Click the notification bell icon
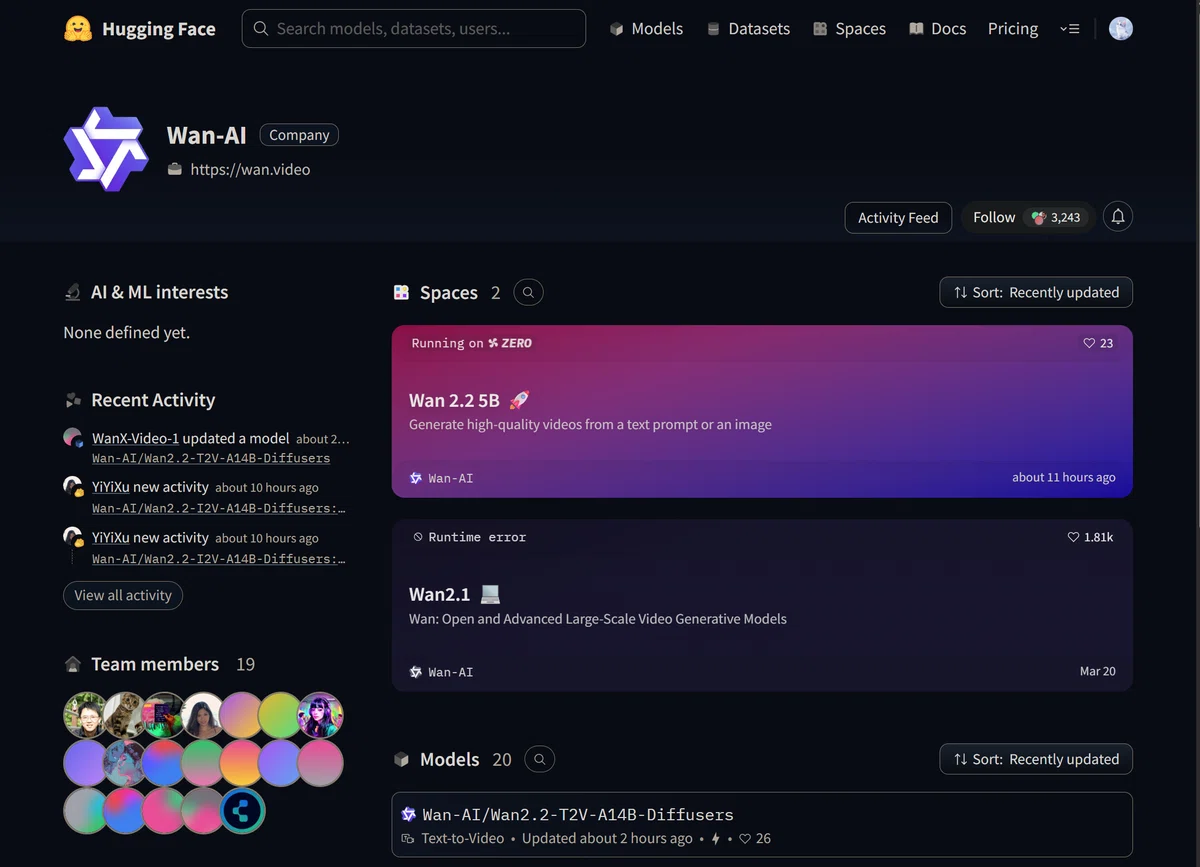1200x867 pixels. [x=1118, y=217]
